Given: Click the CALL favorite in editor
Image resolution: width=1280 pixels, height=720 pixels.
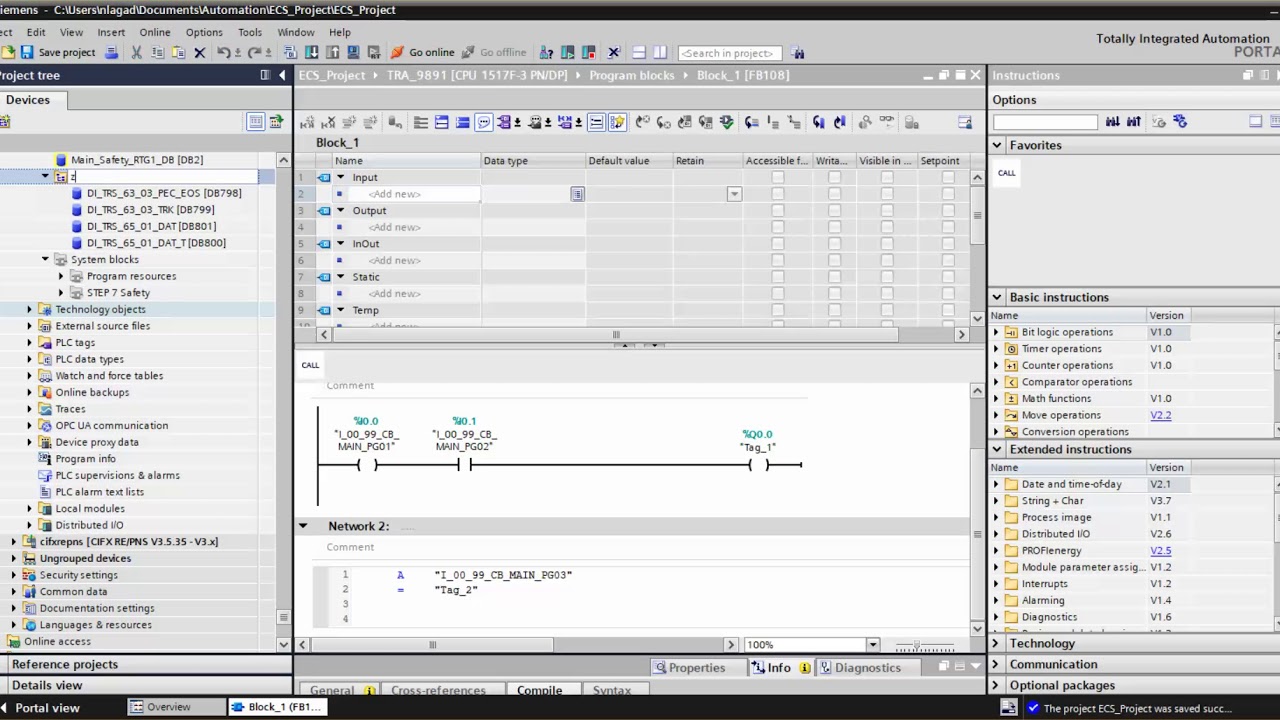Looking at the screenshot, I should pos(310,365).
